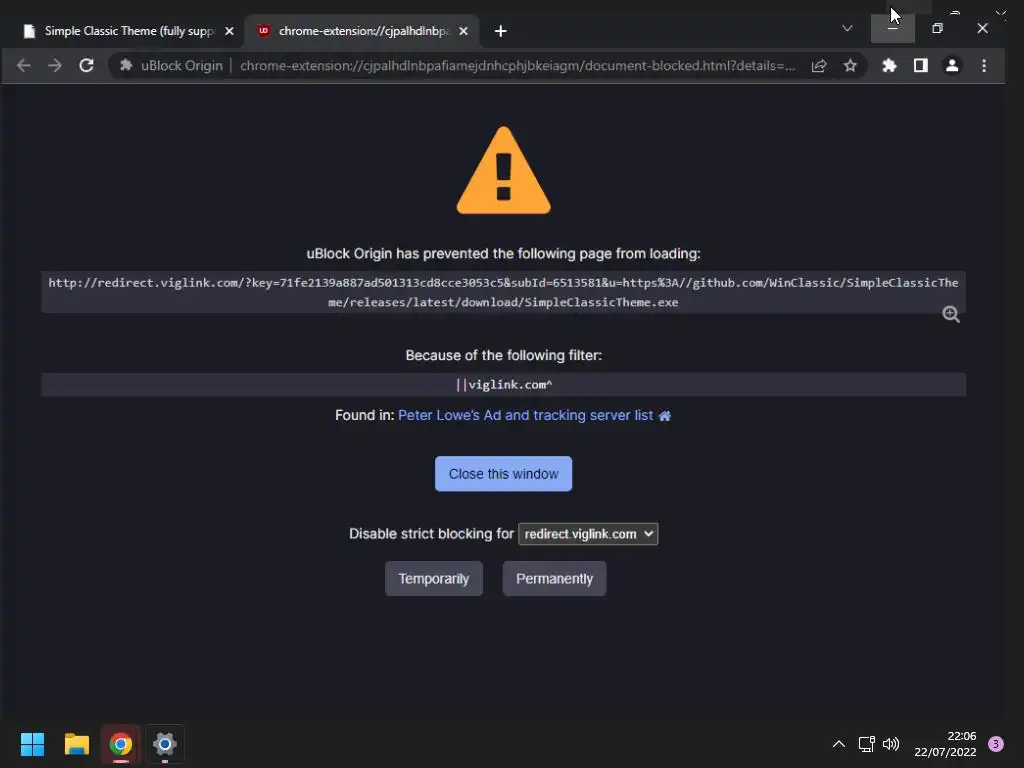This screenshot has height=768, width=1024.
Task: Open Chrome's three-dot menu
Action: click(x=984, y=65)
